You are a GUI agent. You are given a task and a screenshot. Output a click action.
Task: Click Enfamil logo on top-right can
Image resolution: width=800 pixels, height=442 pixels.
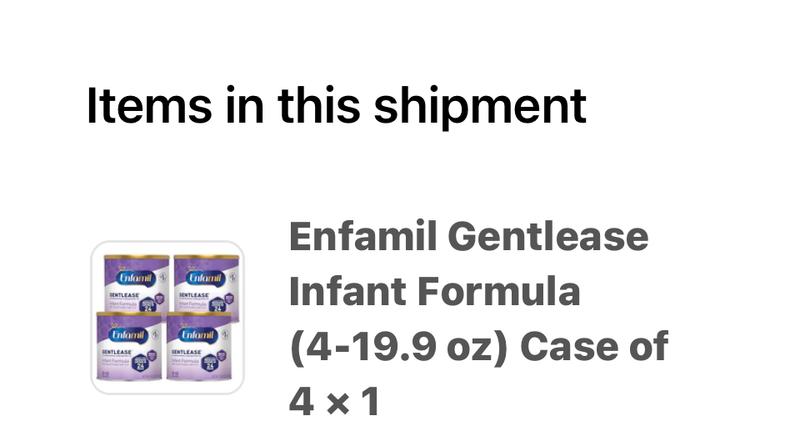click(x=205, y=278)
